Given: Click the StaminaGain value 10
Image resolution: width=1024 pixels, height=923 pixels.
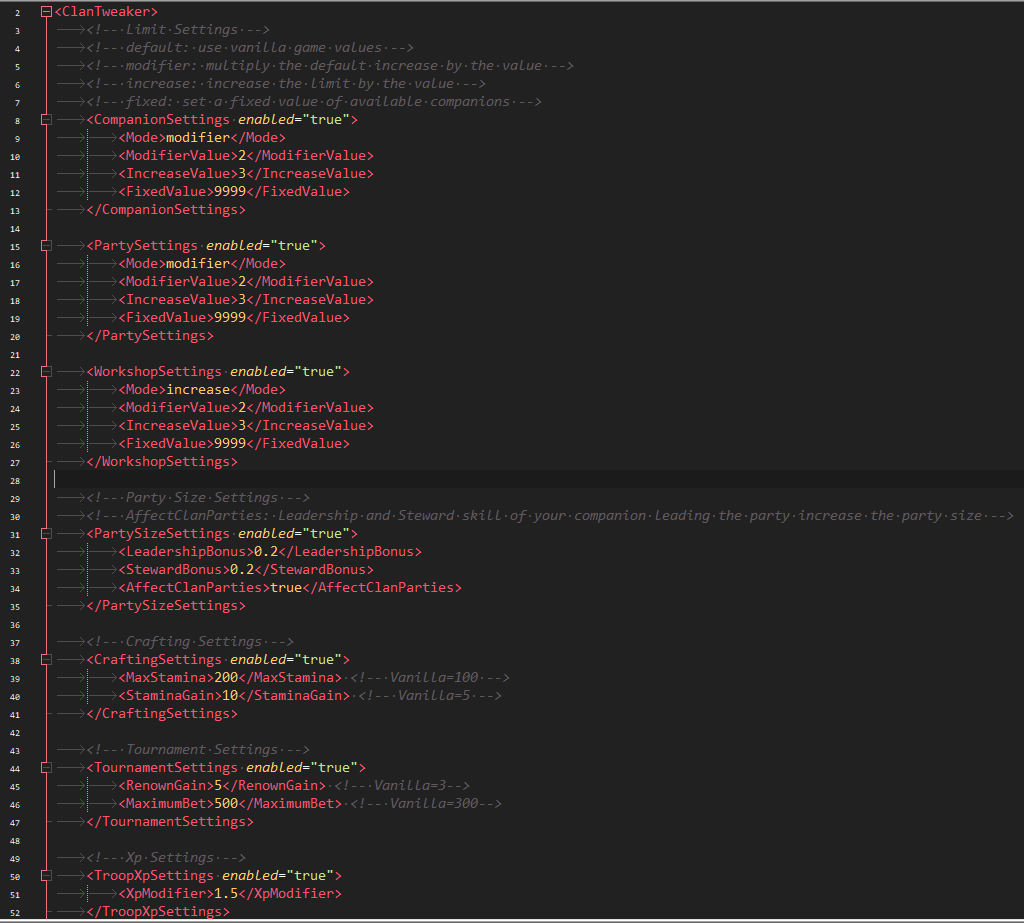Looking at the screenshot, I should pos(230,696).
